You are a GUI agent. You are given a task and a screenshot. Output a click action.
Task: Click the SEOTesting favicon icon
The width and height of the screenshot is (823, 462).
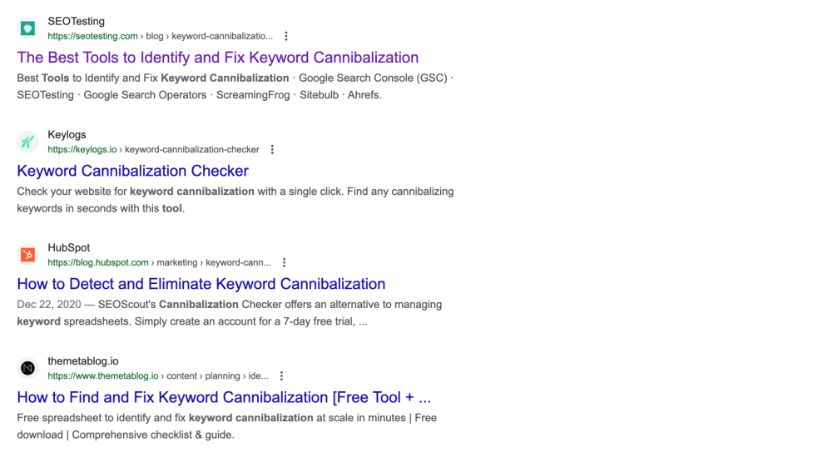(28, 28)
